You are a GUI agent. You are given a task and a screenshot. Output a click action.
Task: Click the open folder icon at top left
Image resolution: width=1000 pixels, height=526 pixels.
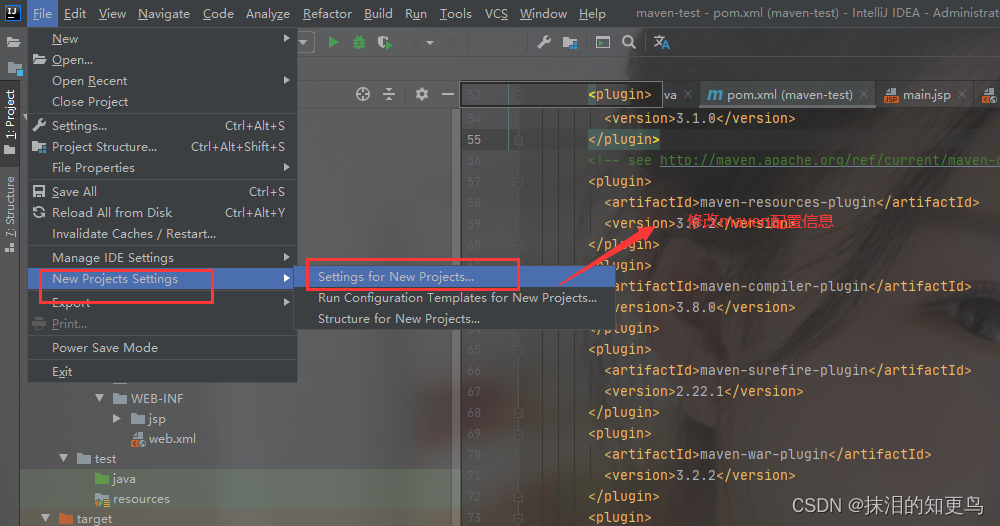(13, 42)
